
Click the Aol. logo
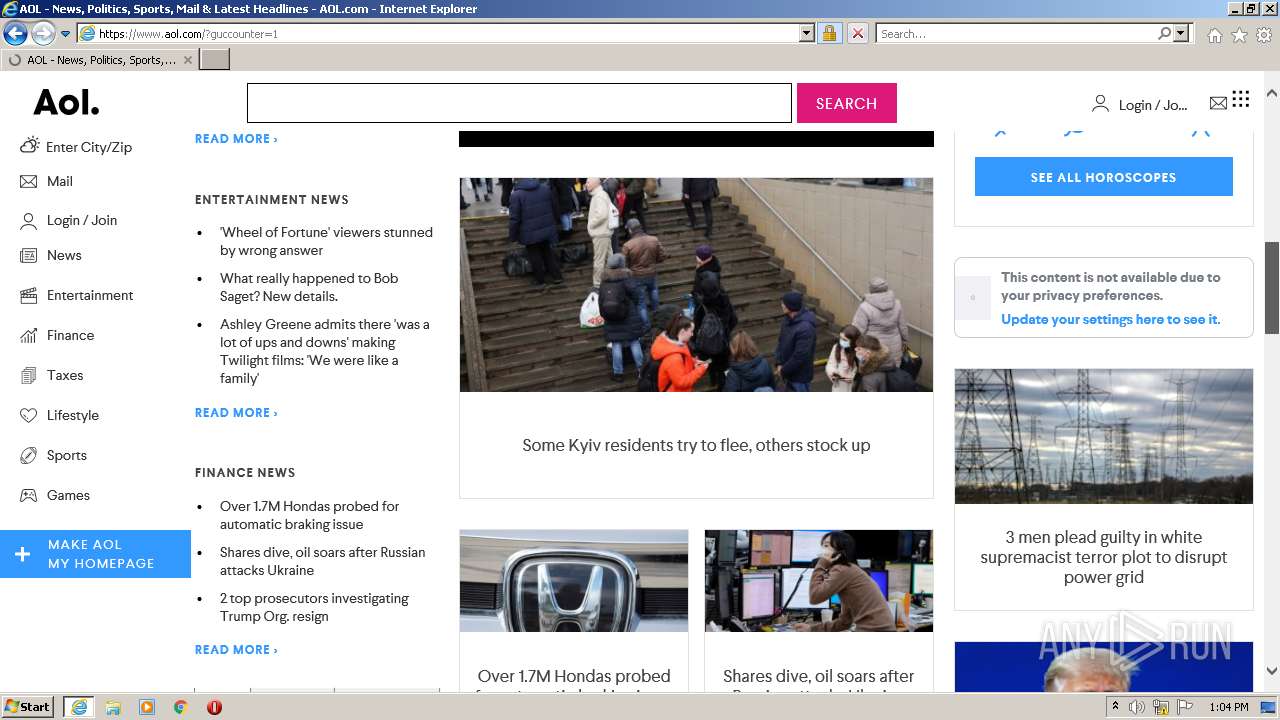coord(66,103)
